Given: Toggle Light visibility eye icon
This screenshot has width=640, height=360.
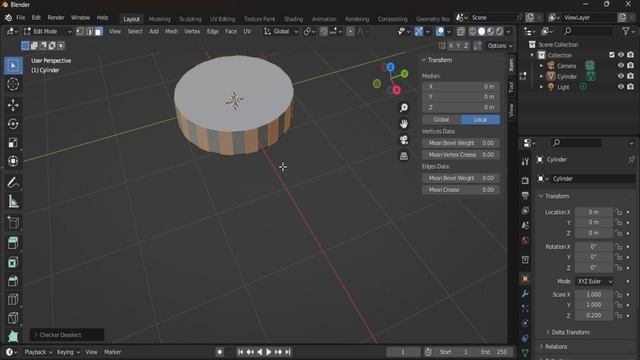Looking at the screenshot, I should pos(621,87).
